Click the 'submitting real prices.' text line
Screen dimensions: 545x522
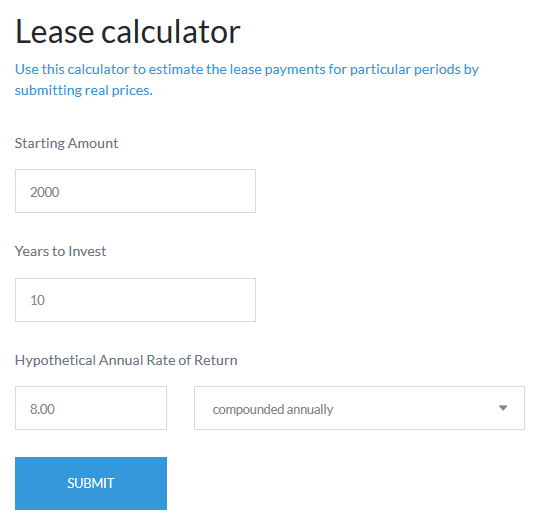[84, 90]
